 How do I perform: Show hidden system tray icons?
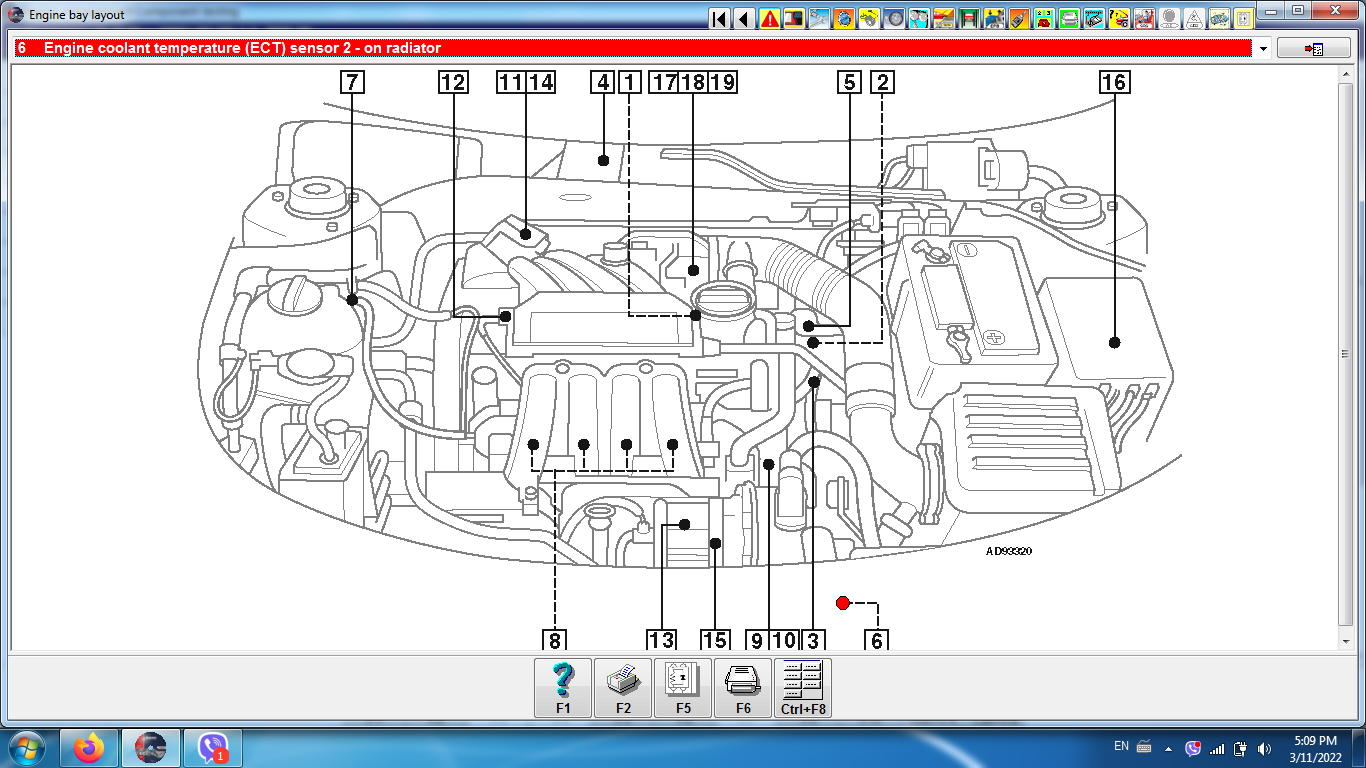coord(1168,748)
